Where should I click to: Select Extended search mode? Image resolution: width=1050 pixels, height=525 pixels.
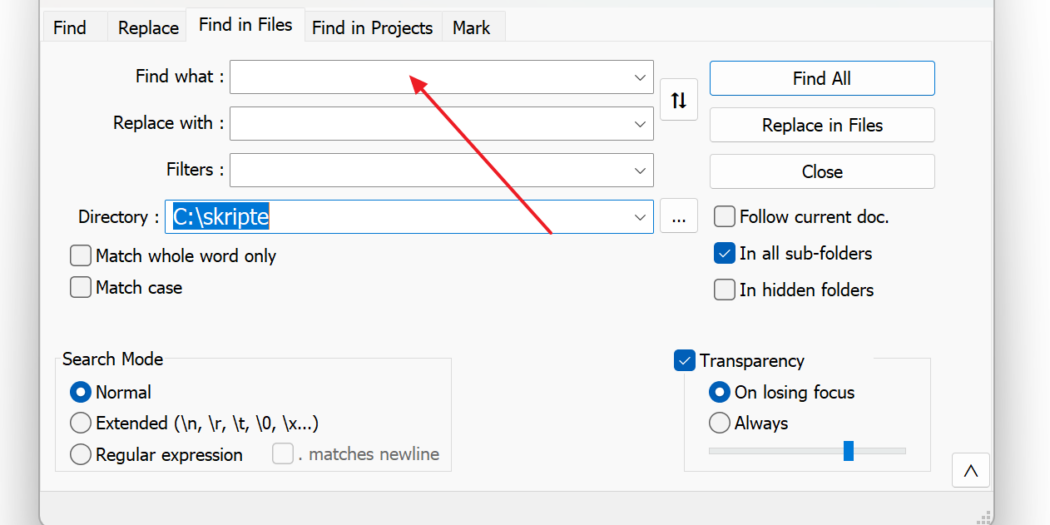point(80,423)
